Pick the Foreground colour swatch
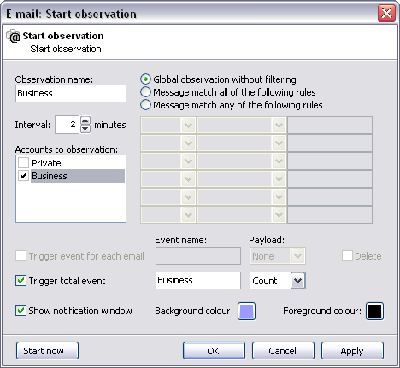400x368 pixels. point(375,311)
